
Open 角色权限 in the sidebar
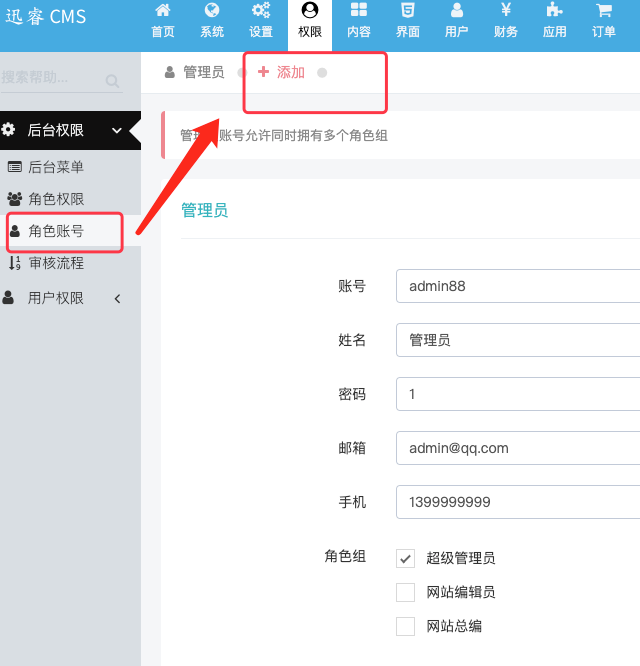click(56, 198)
